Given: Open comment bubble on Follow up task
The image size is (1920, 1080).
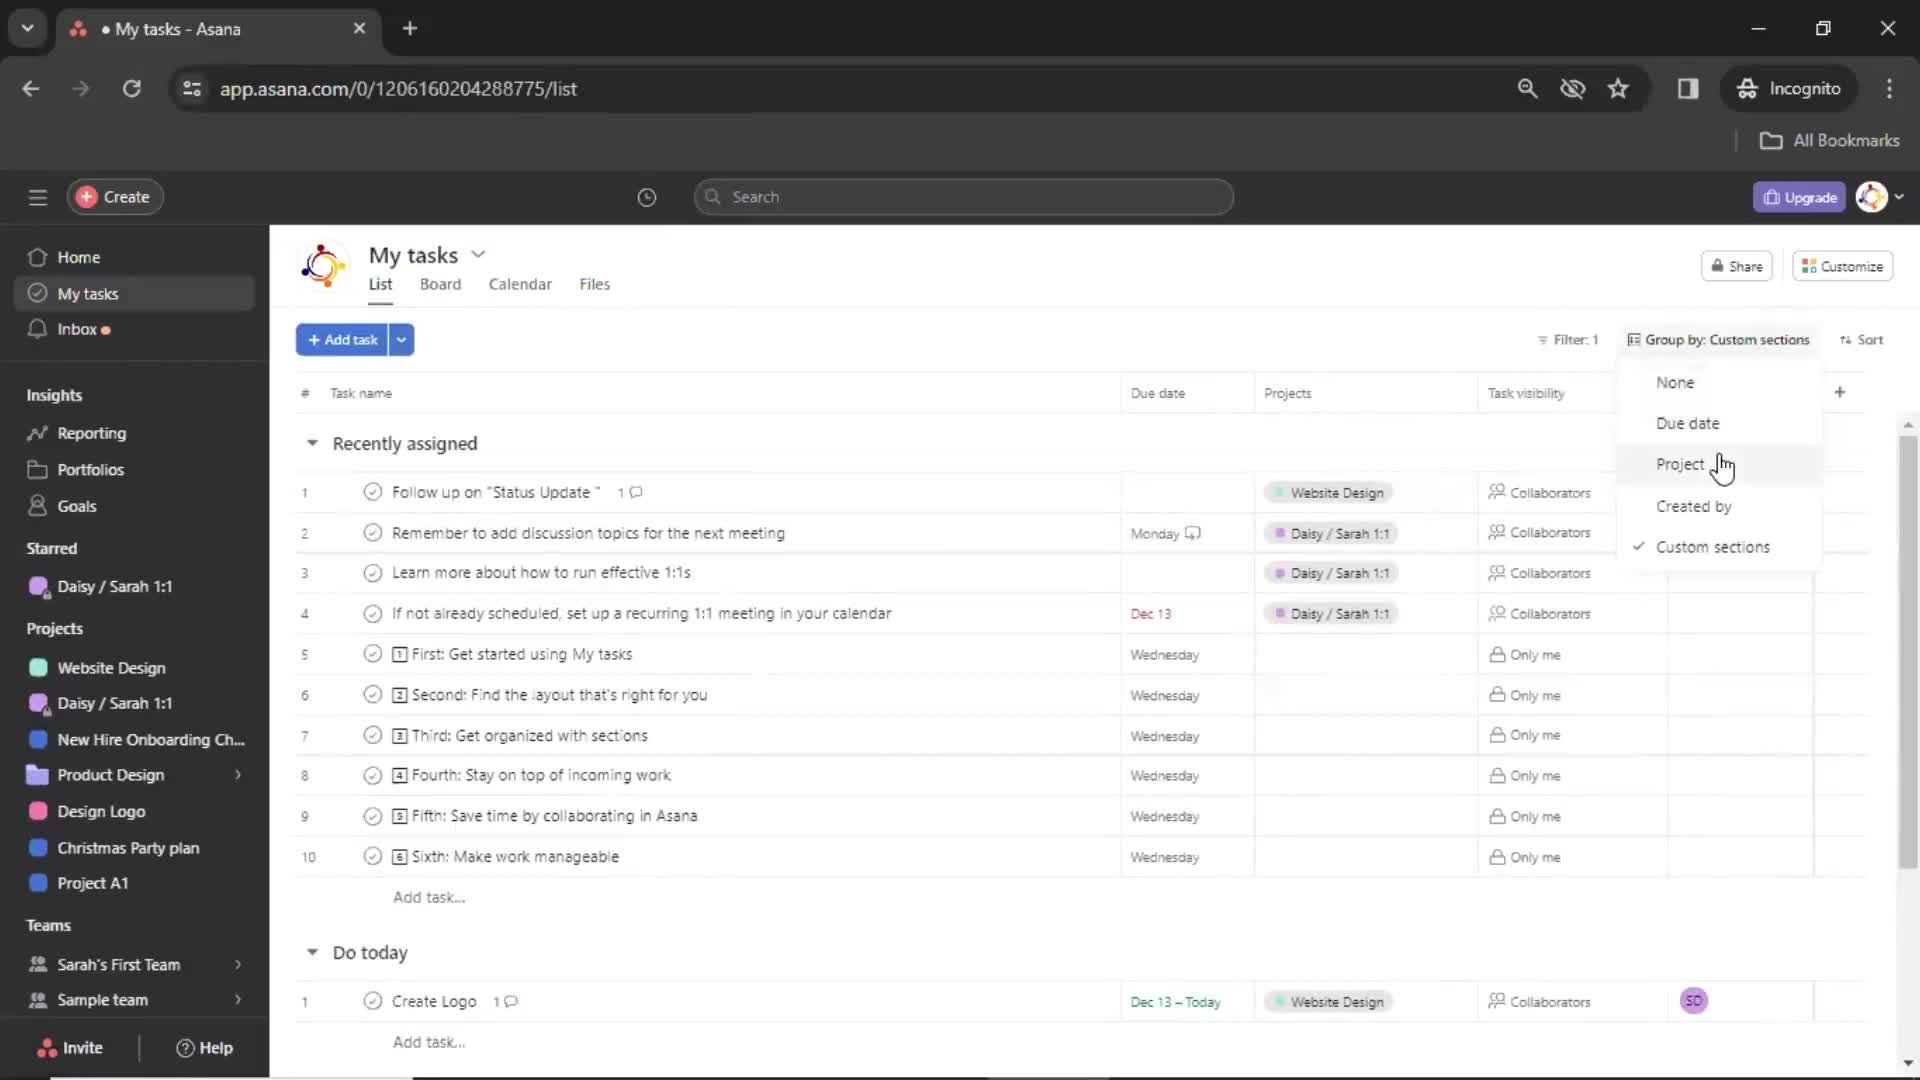Looking at the screenshot, I should pyautogui.click(x=636, y=492).
